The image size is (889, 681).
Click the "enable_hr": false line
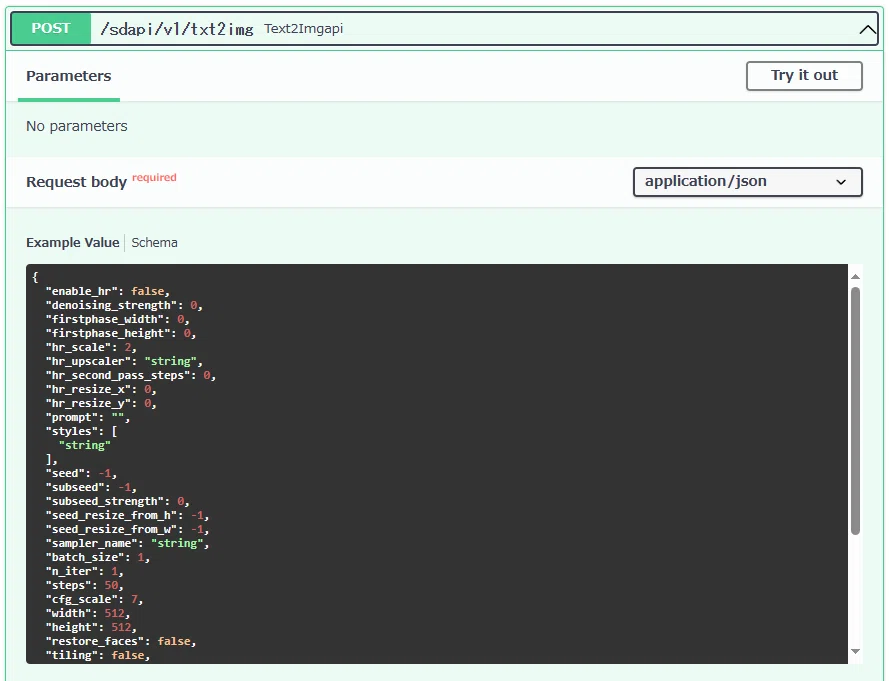[108, 291]
